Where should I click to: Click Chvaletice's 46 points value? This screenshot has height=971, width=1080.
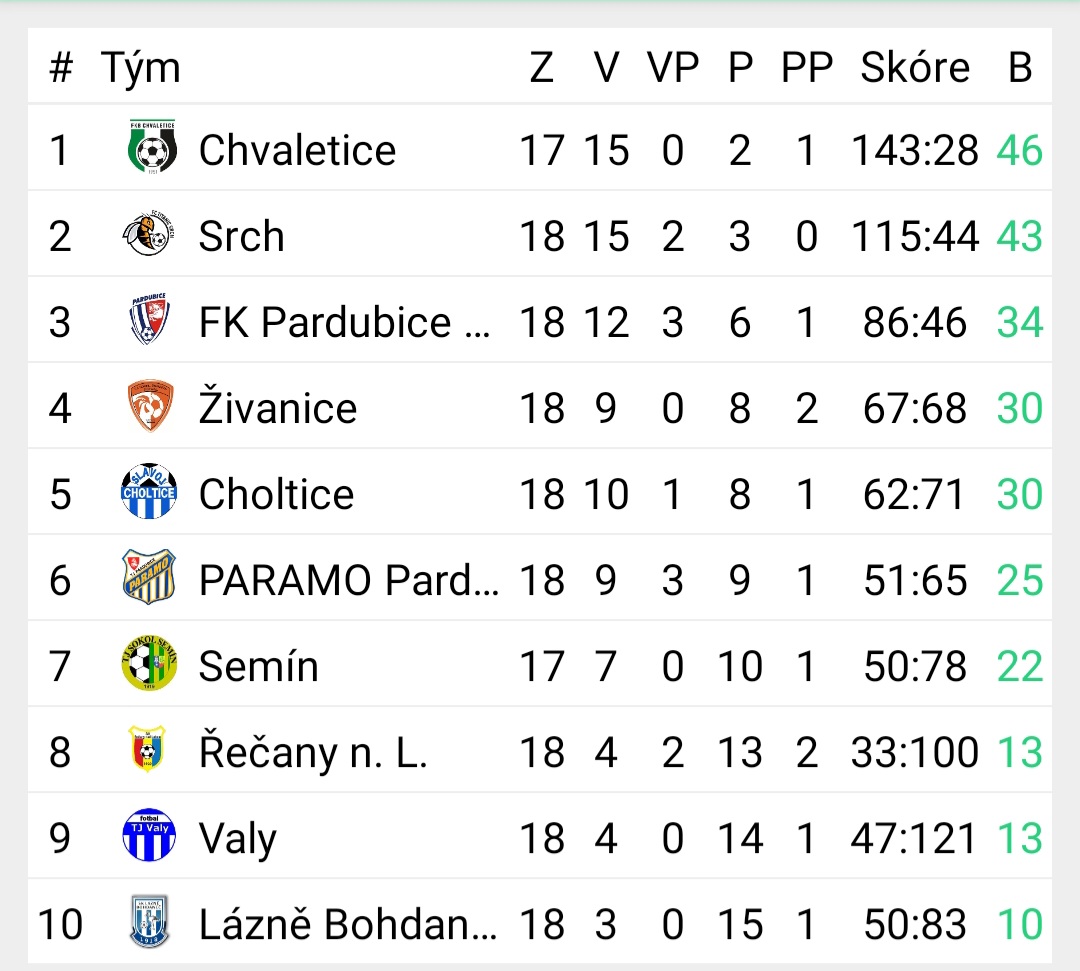(x=1020, y=150)
